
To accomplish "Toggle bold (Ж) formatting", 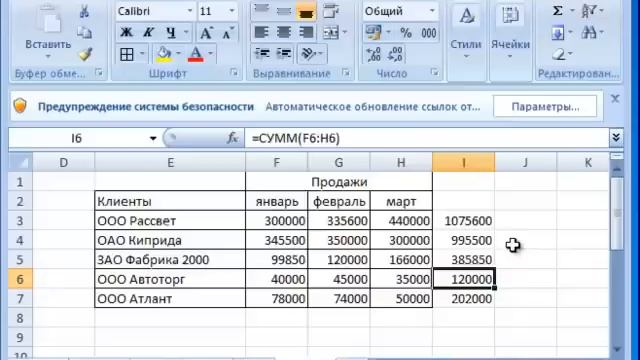I will 126,32.
